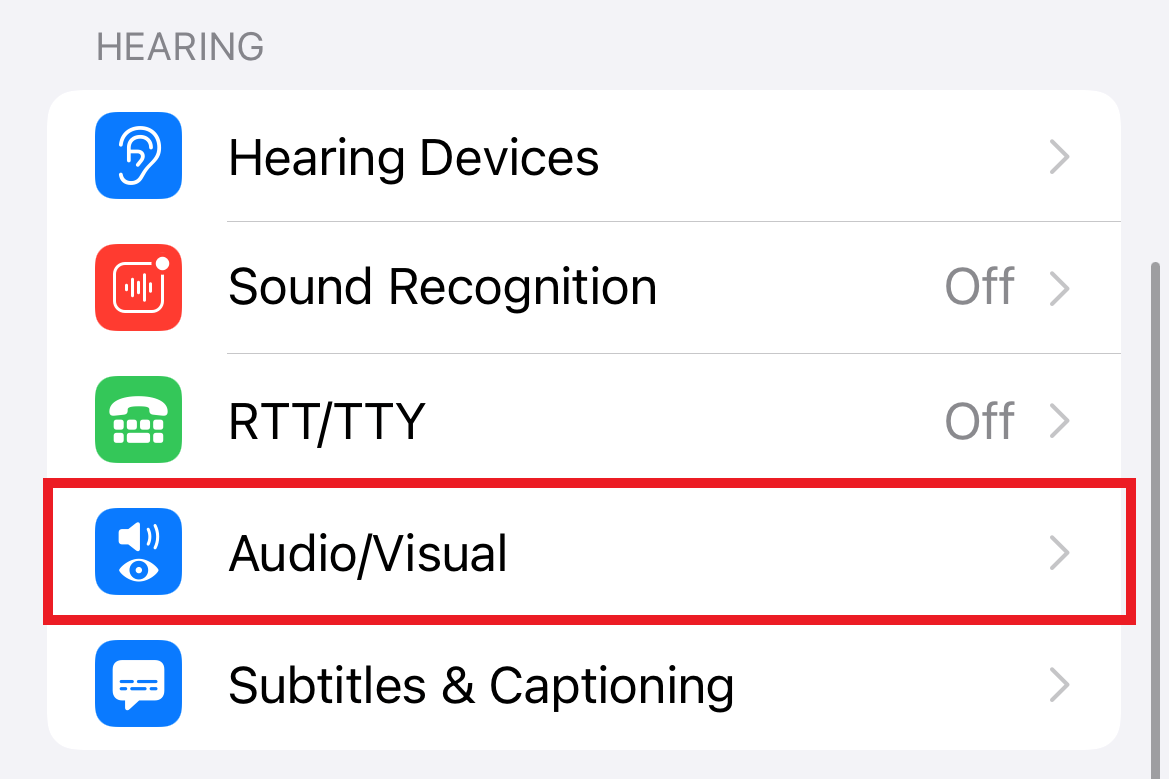
Task: Expand the Subtitles & Captioning chevron
Action: click(1059, 684)
